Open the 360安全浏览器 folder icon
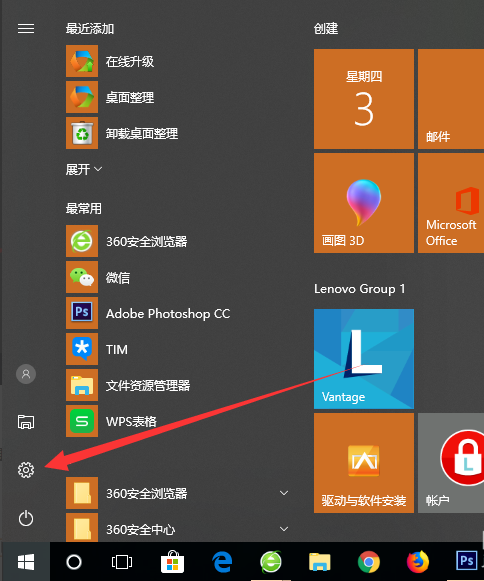The height and width of the screenshot is (581, 484). (x=82, y=493)
